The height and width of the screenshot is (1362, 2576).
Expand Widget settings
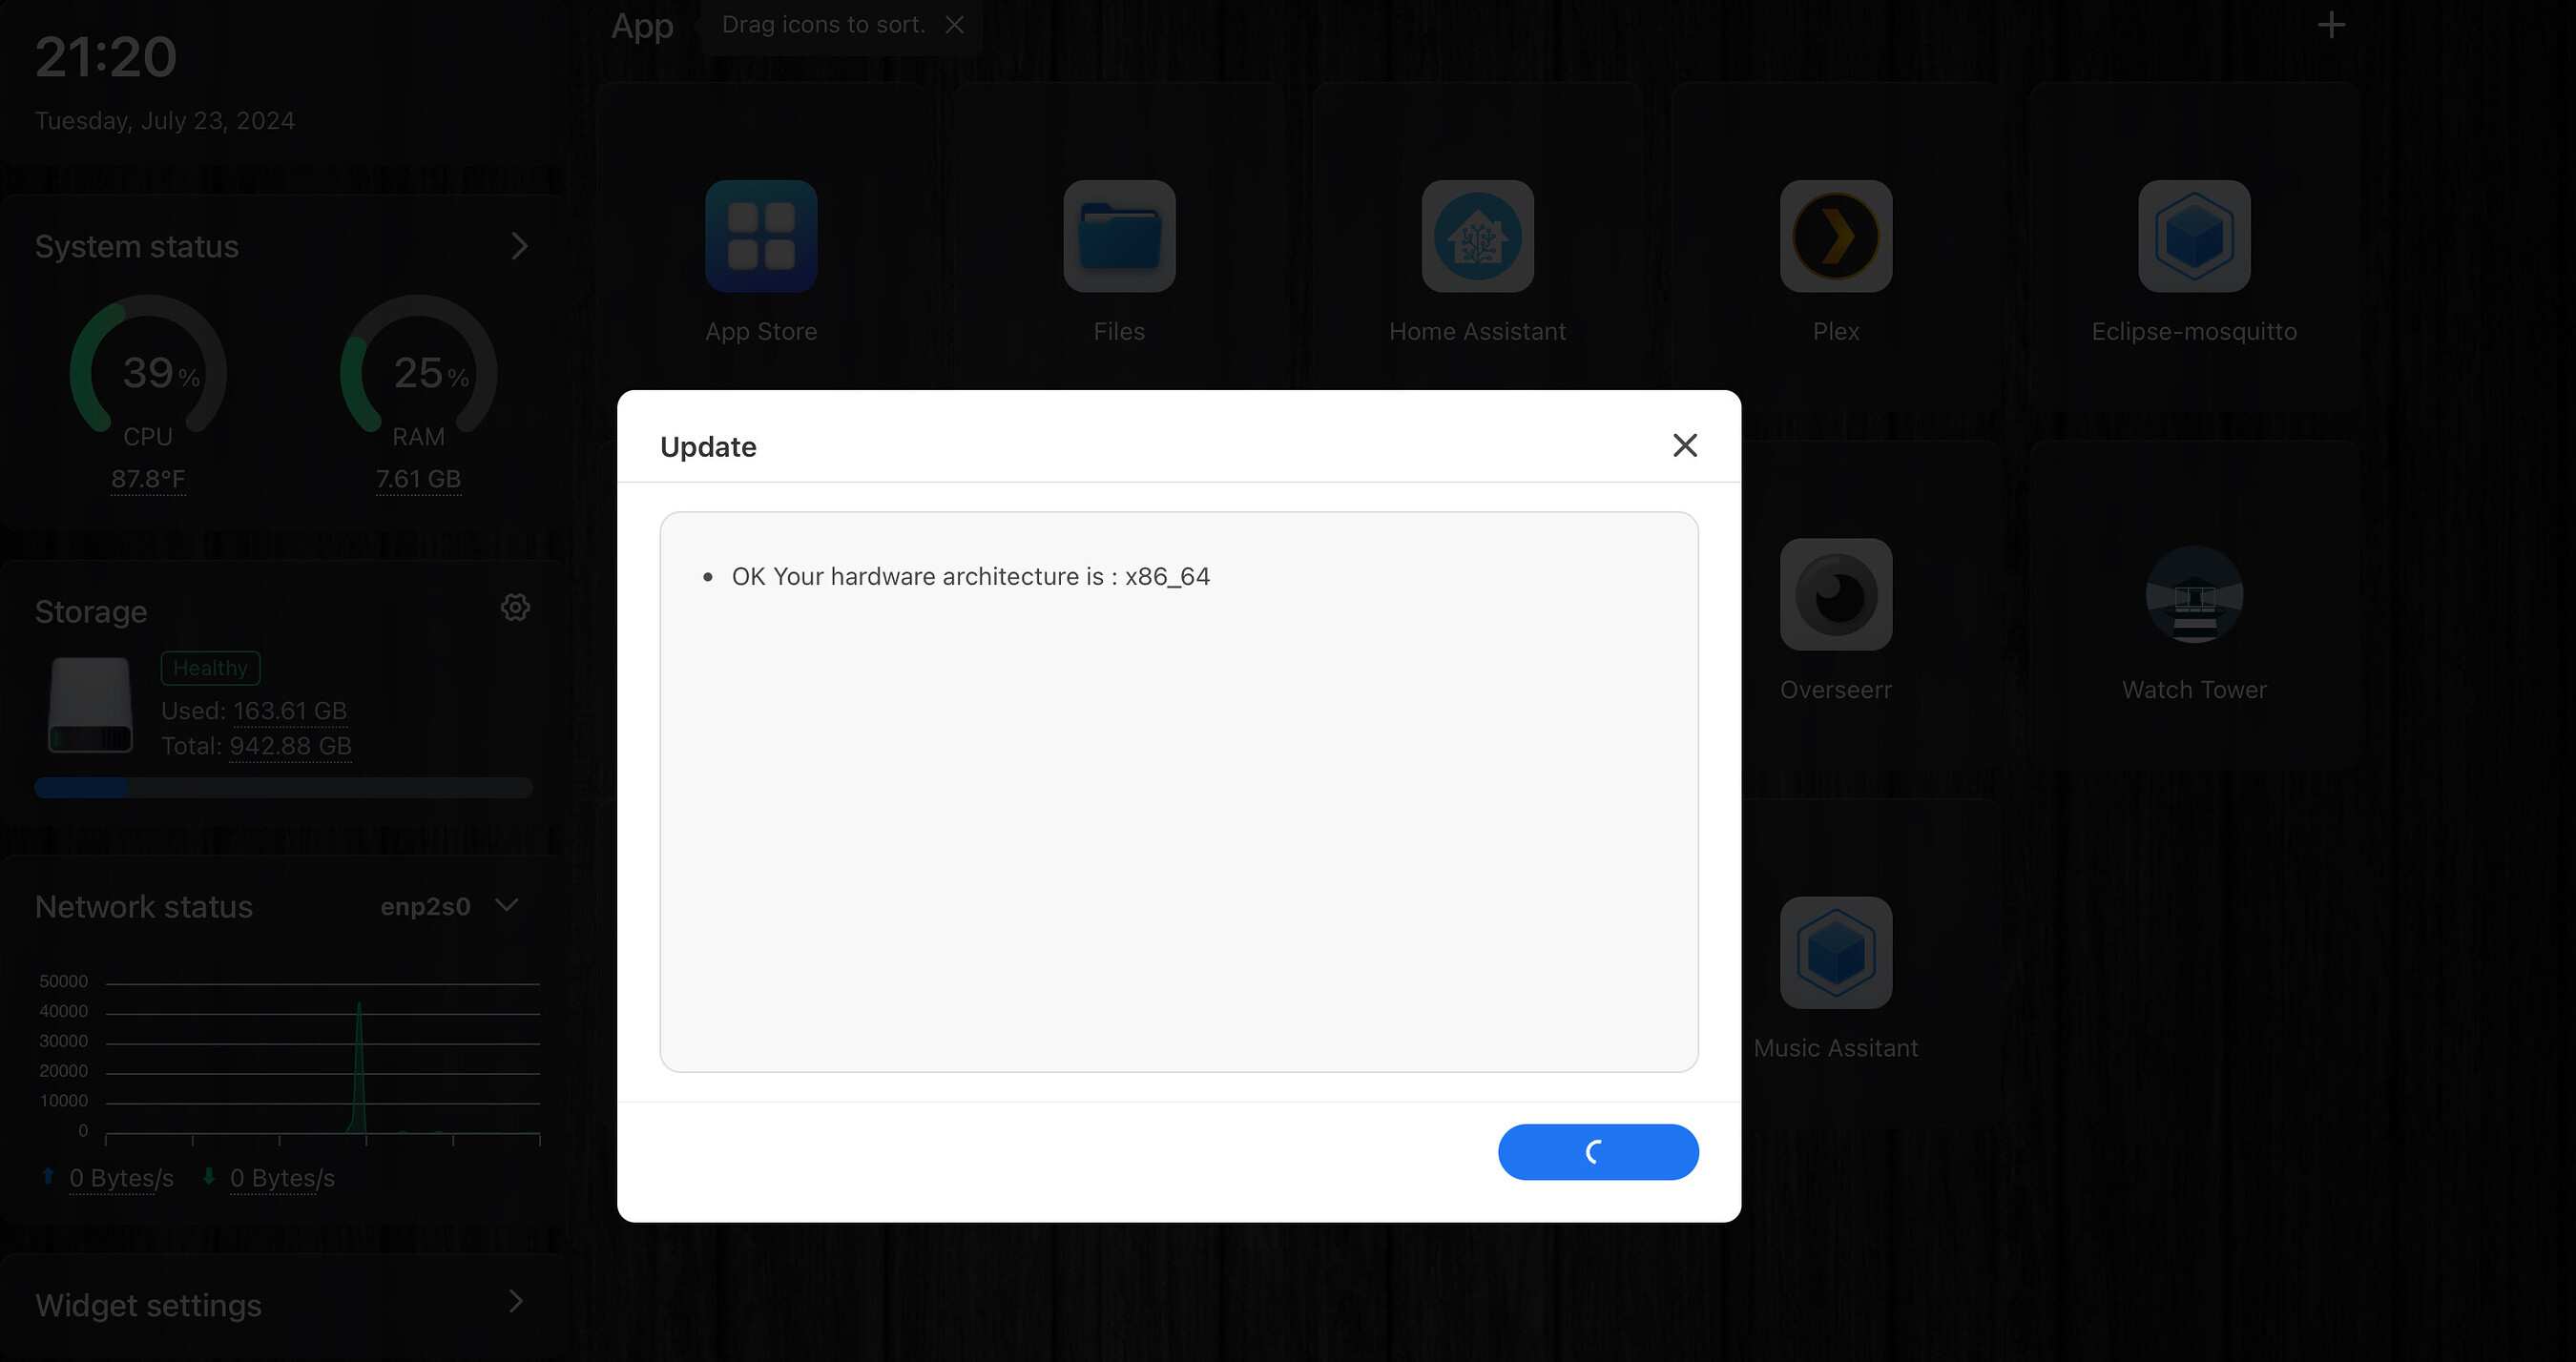click(x=515, y=1302)
